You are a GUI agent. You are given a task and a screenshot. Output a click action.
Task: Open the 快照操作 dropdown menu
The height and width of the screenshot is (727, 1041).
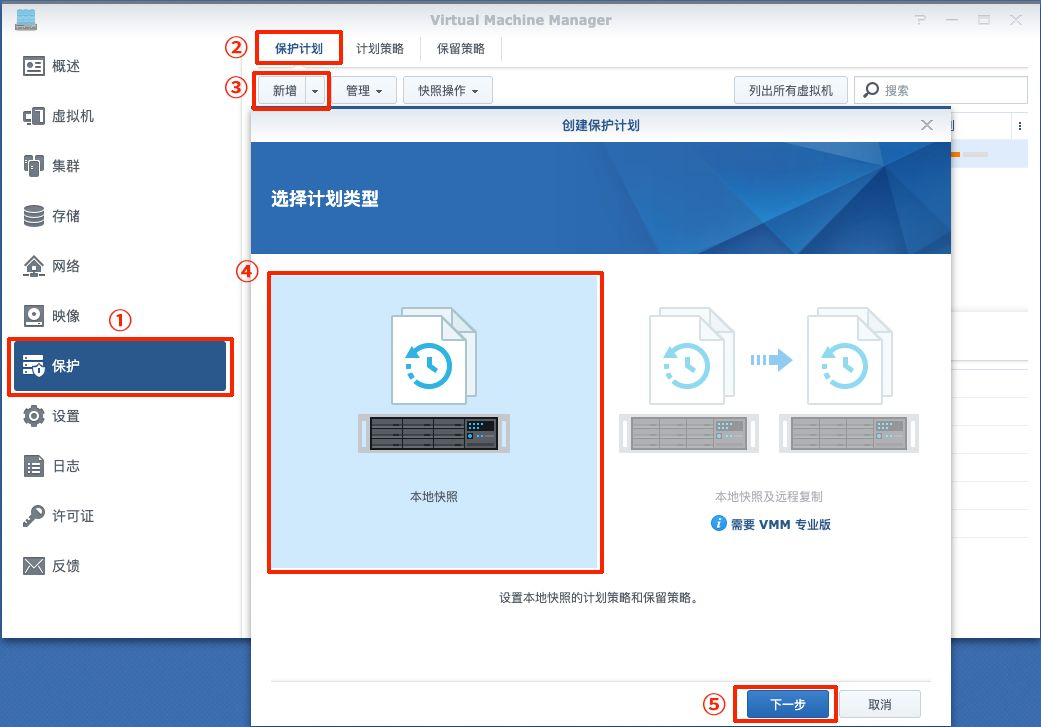[x=448, y=90]
